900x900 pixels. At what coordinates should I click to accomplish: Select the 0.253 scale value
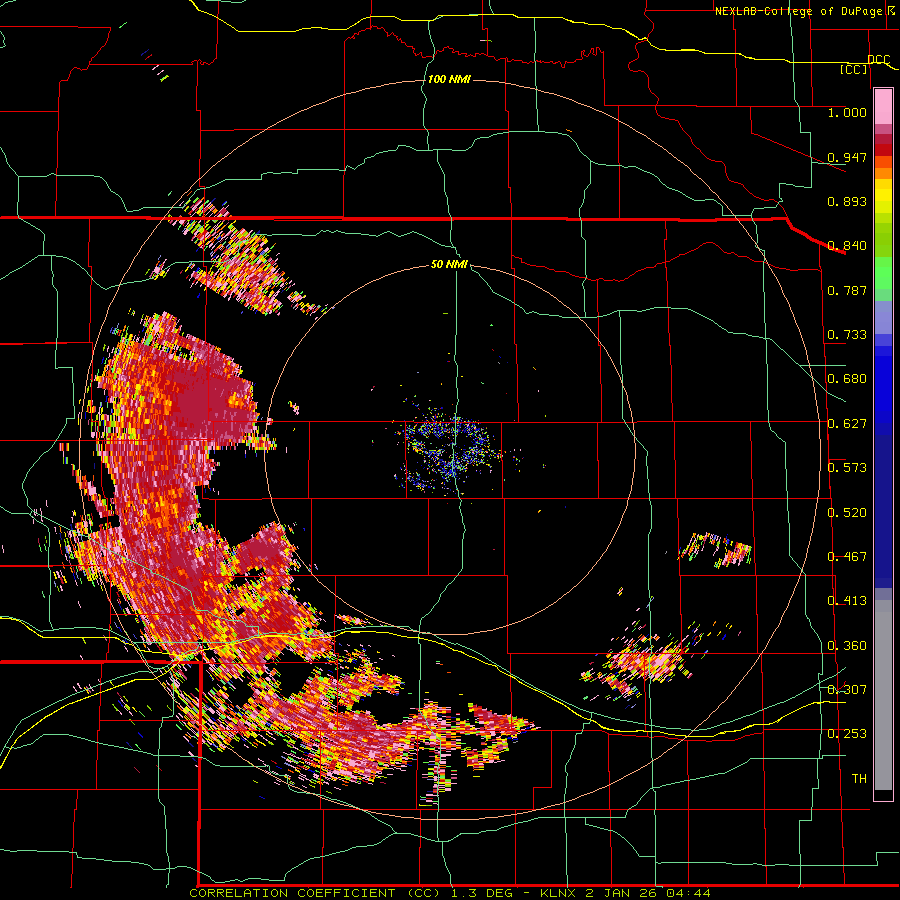pos(847,734)
